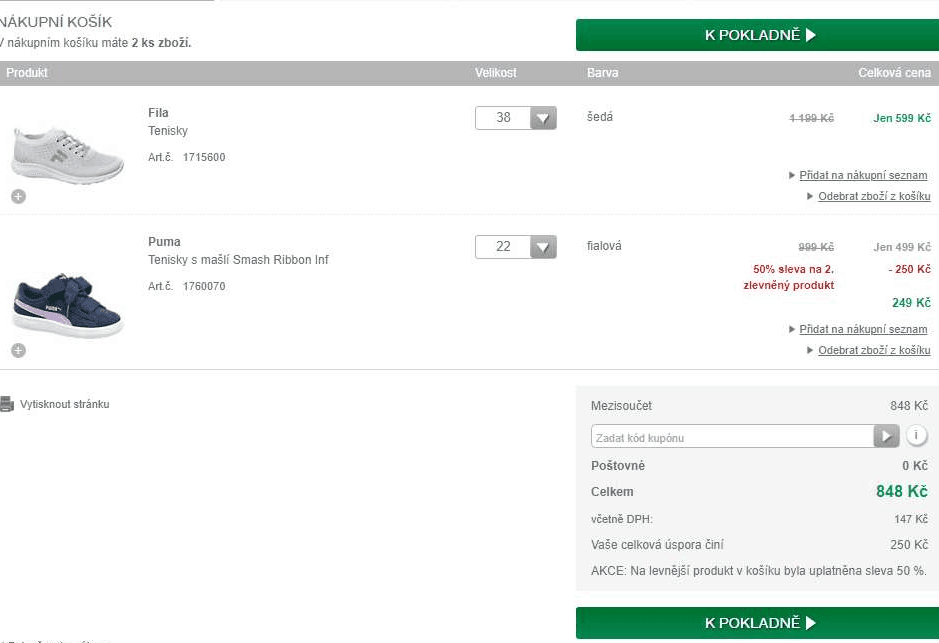
Task: Click the Produkt column header
Action: 27,73
